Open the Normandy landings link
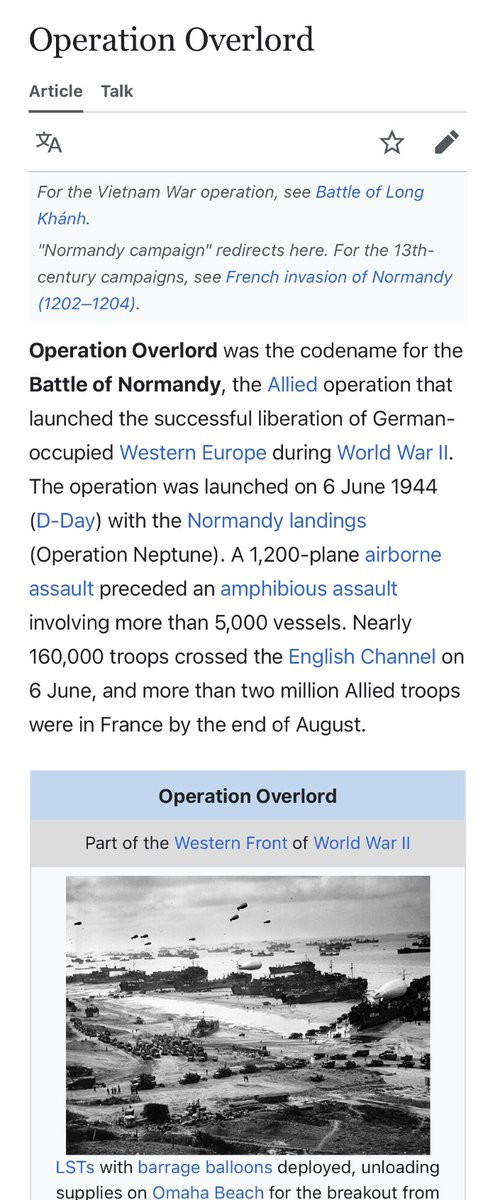Screen dimensions: 483x1200 277,521
